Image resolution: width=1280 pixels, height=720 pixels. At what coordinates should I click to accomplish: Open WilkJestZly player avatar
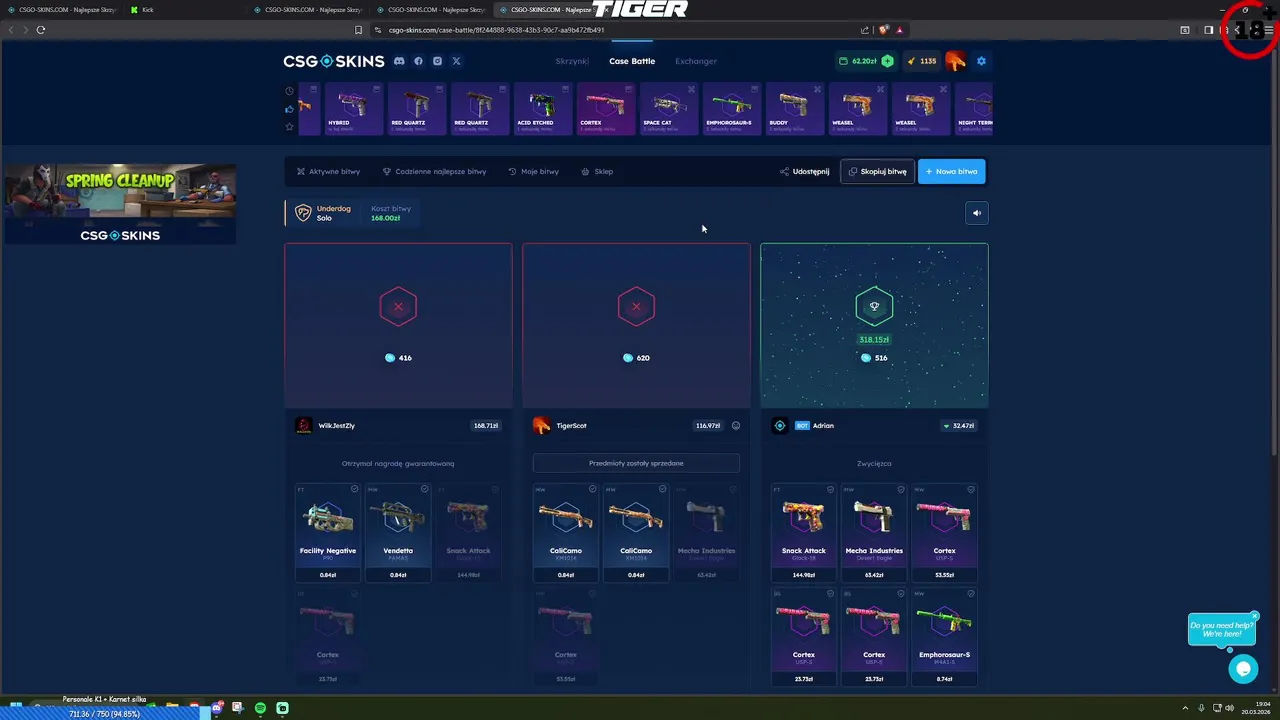click(x=304, y=426)
